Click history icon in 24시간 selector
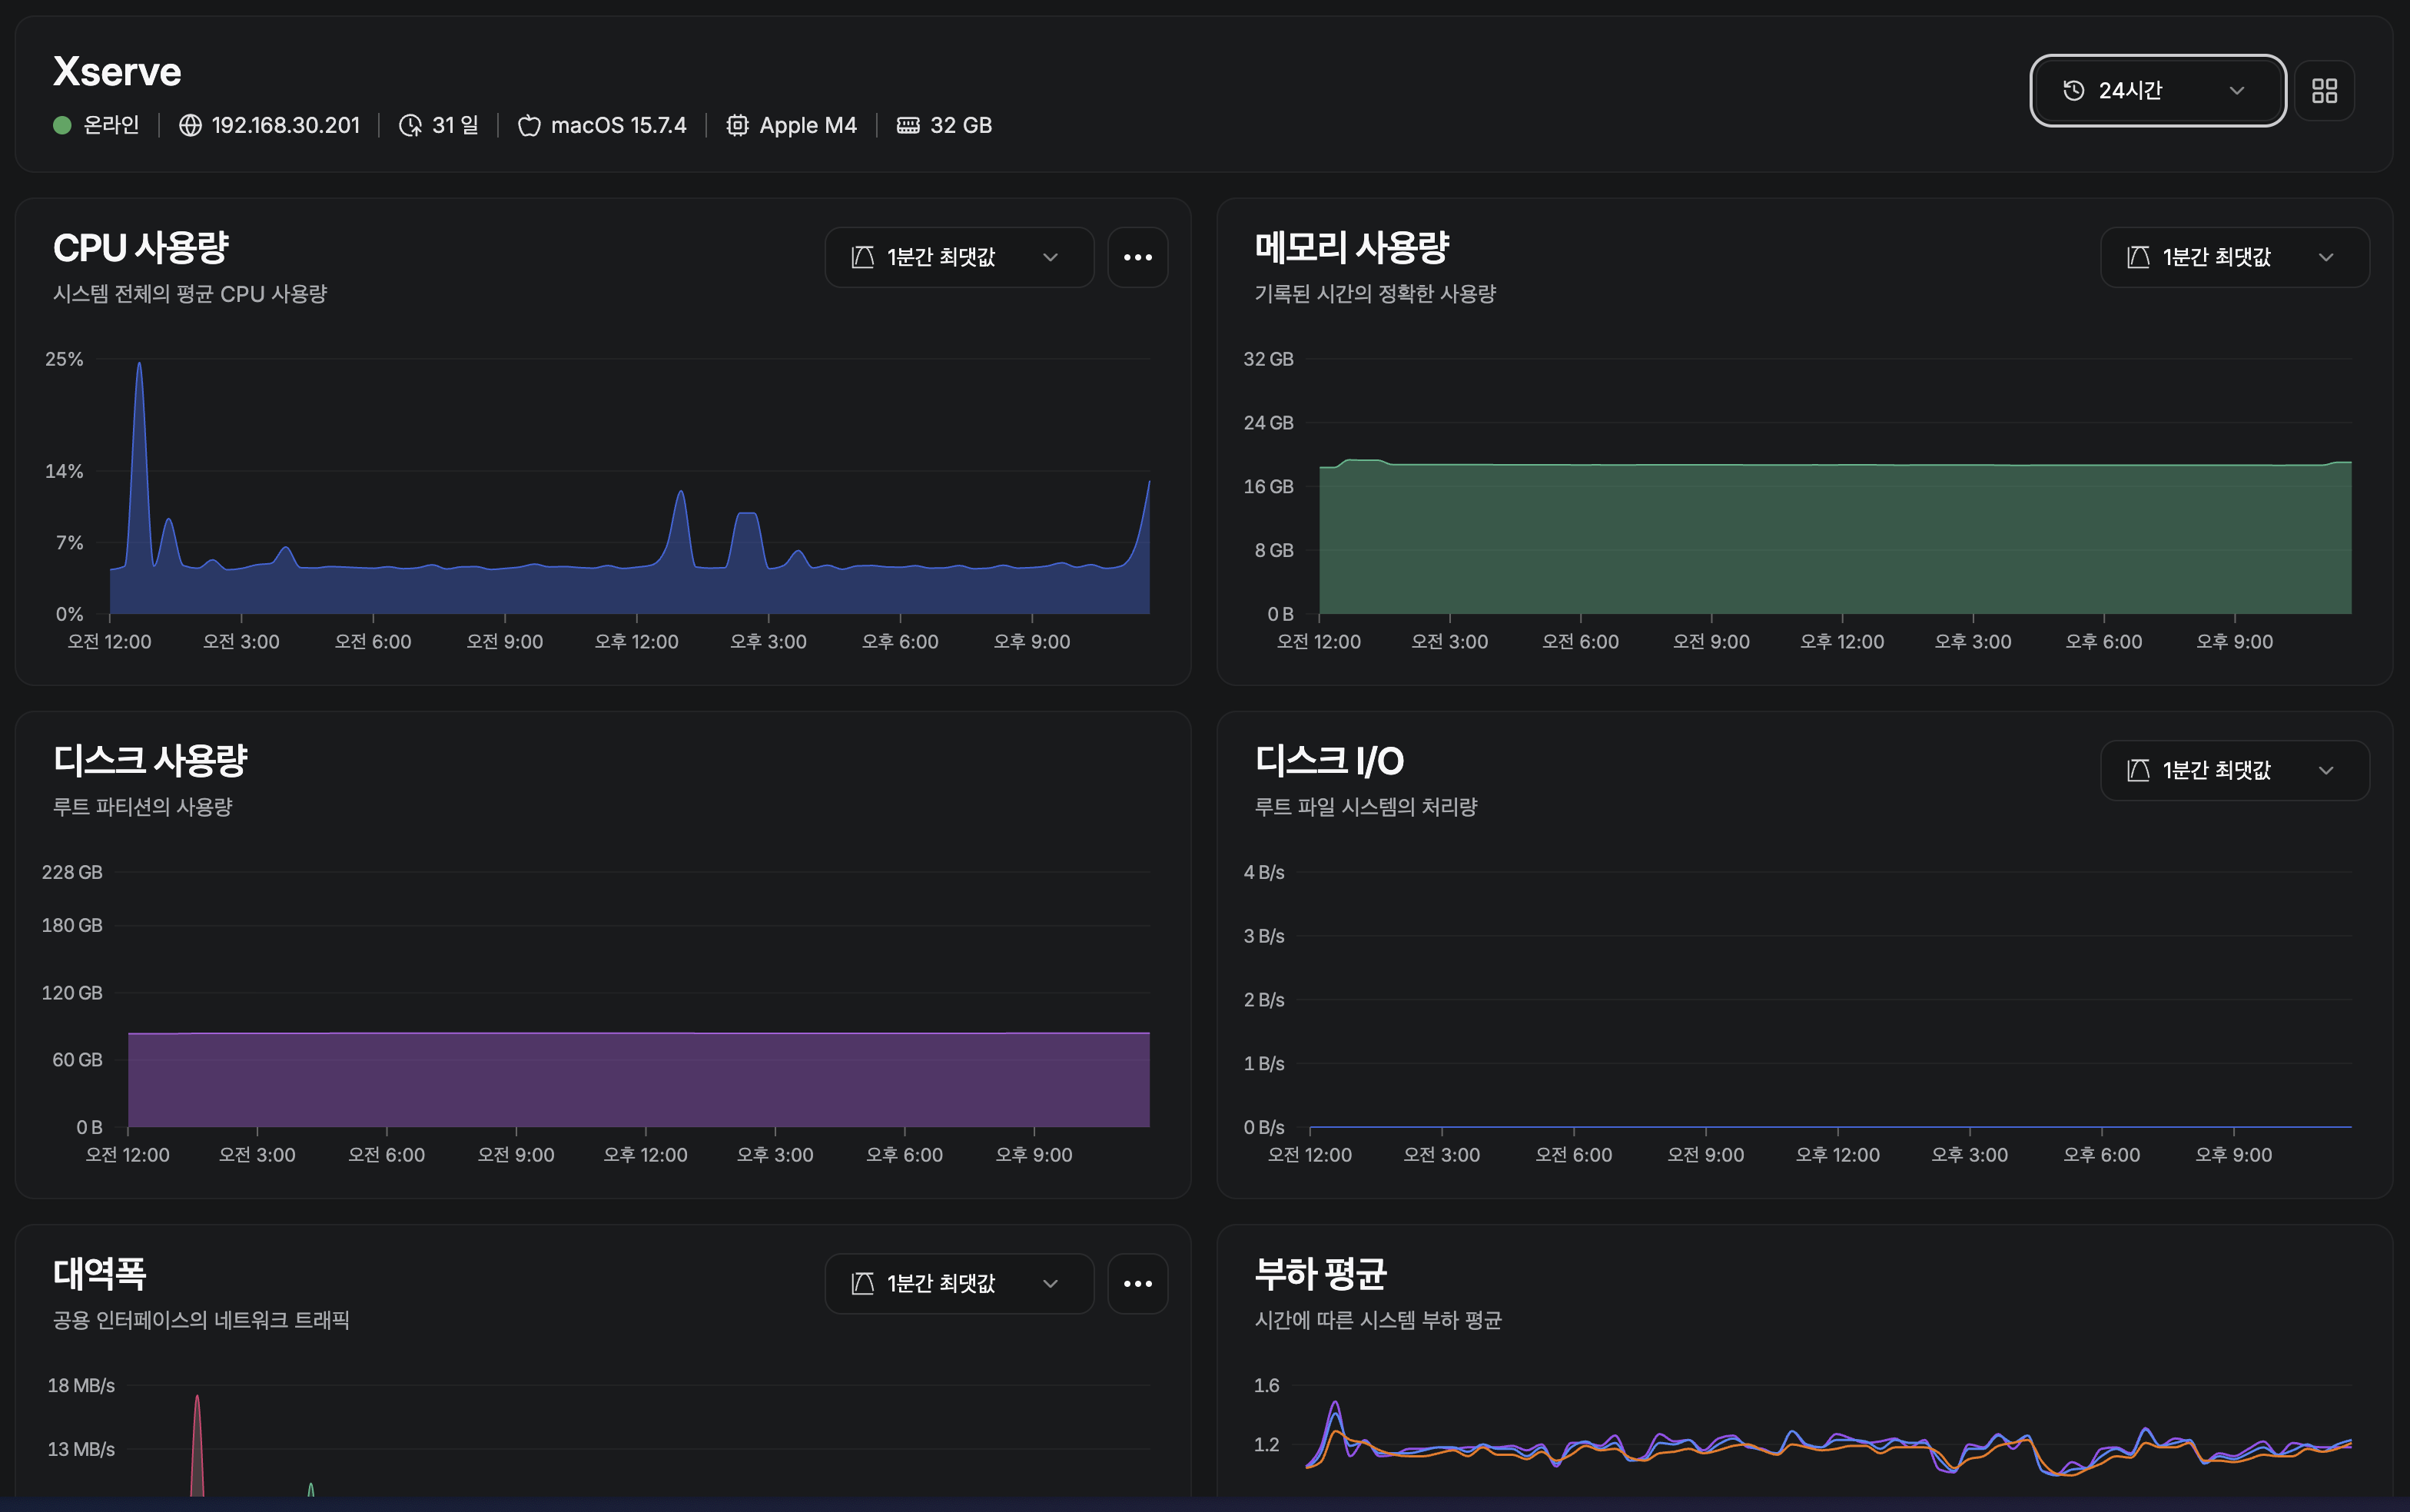 click(2073, 91)
